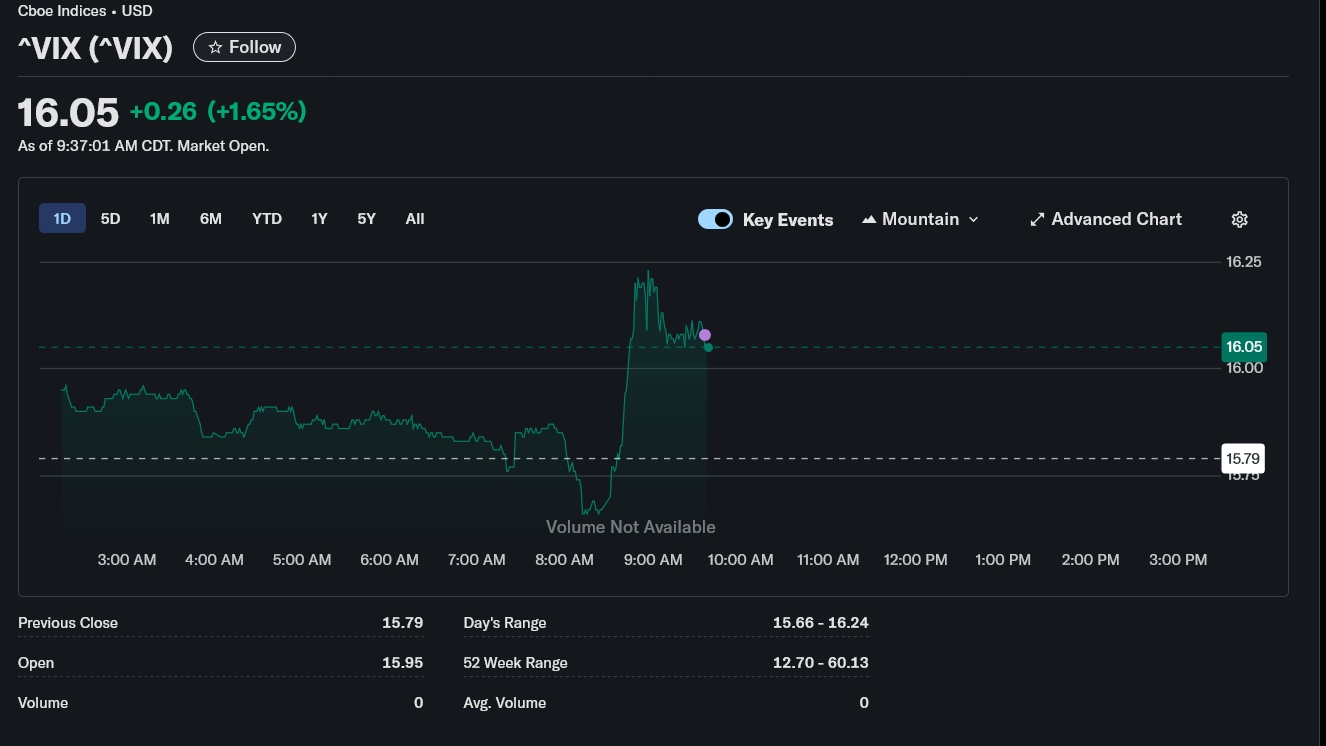Click the large 16.05 price heading

point(69,112)
